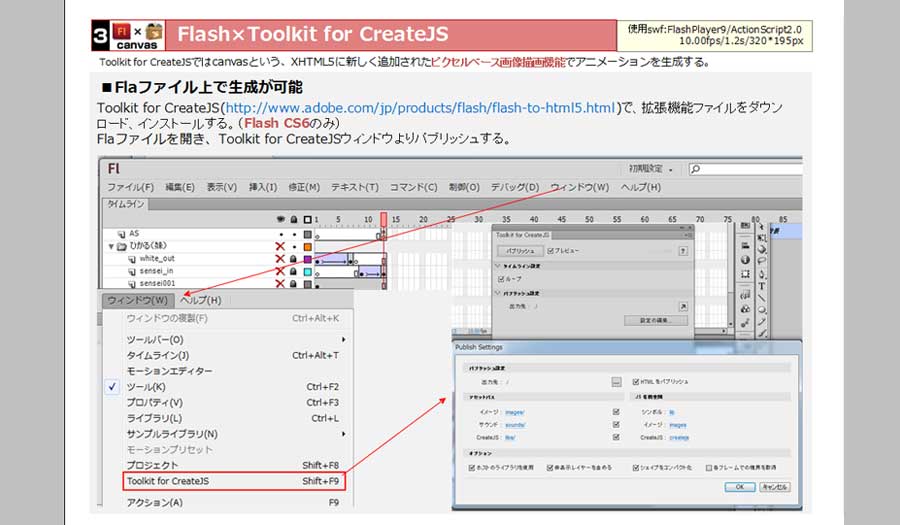The height and width of the screenshot is (525, 900).
Task: Click the キャンセル button in Publish Settings
Action: 775,487
